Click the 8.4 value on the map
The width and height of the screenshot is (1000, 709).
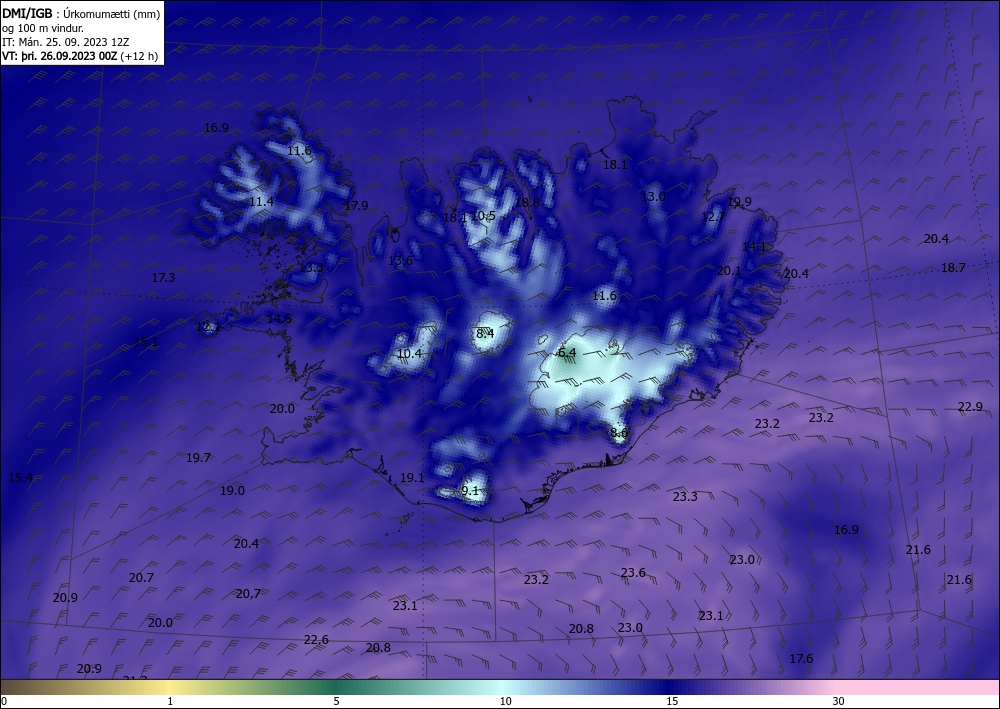click(485, 333)
